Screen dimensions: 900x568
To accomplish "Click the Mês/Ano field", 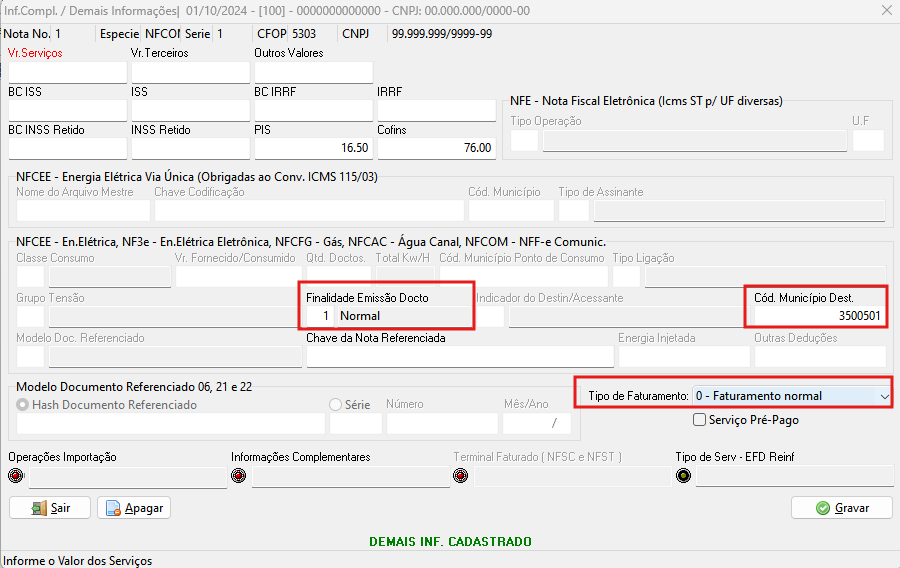I will pos(537,423).
